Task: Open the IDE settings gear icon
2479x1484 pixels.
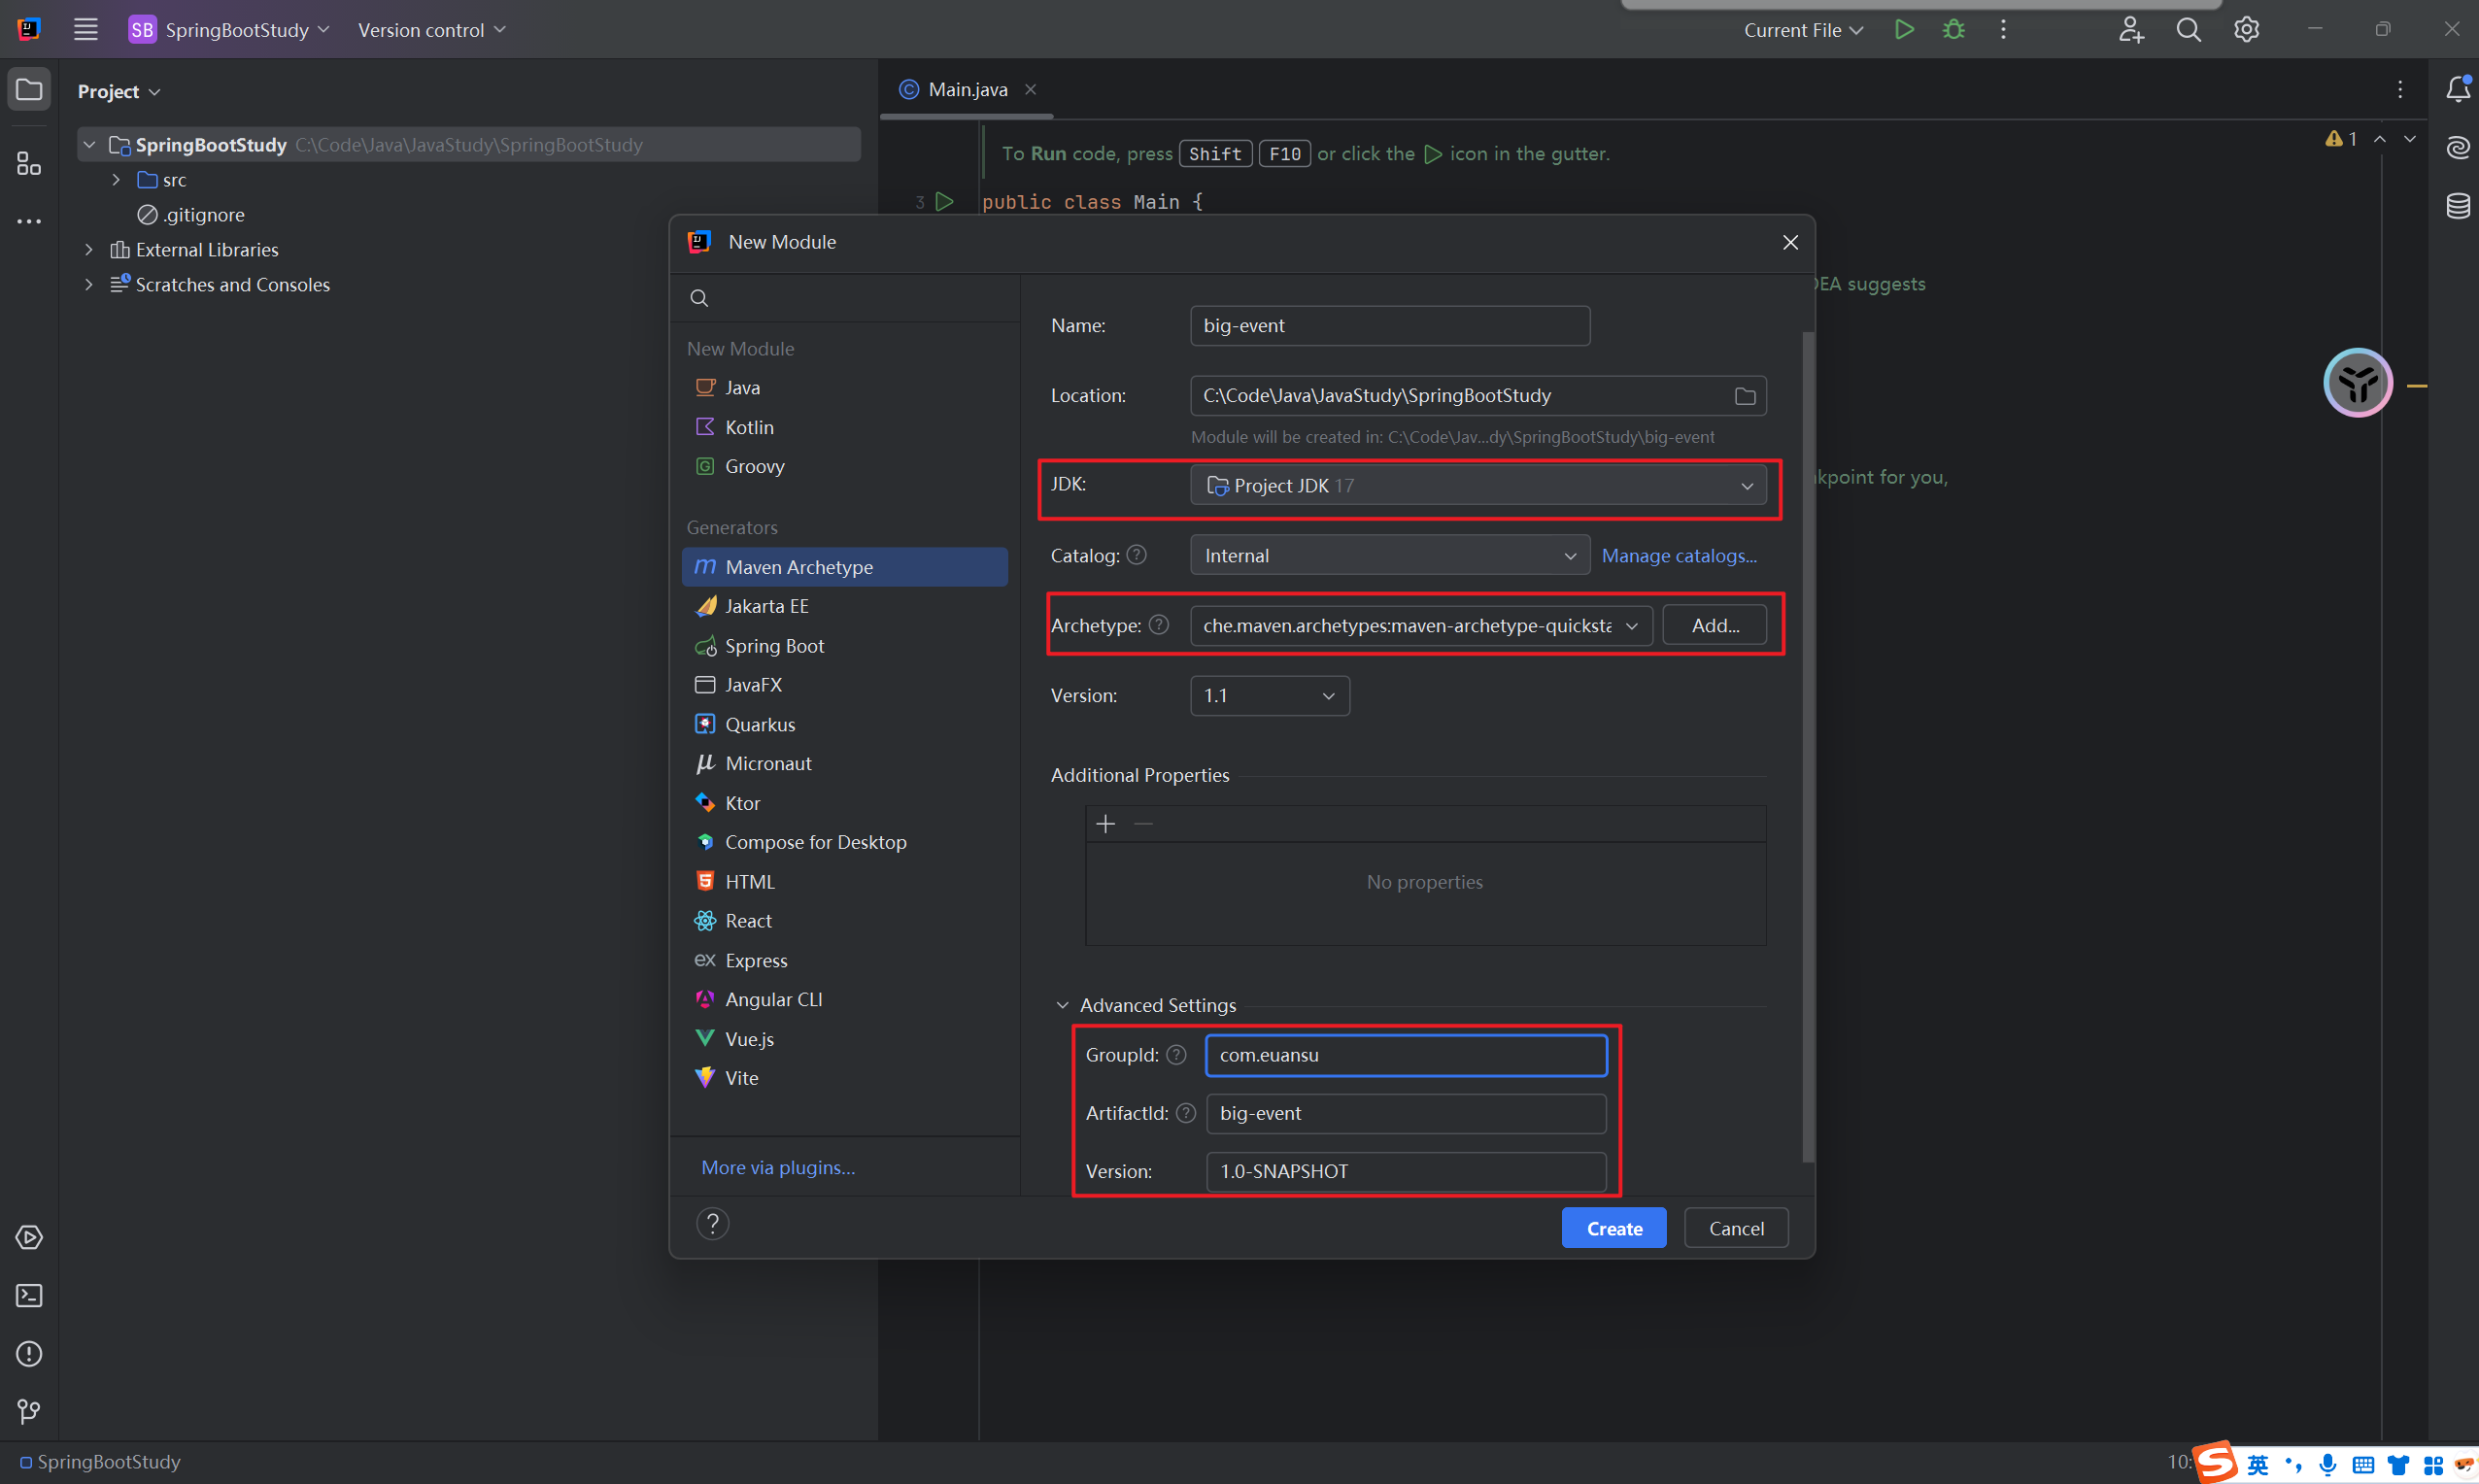Action: pyautogui.click(x=2246, y=30)
